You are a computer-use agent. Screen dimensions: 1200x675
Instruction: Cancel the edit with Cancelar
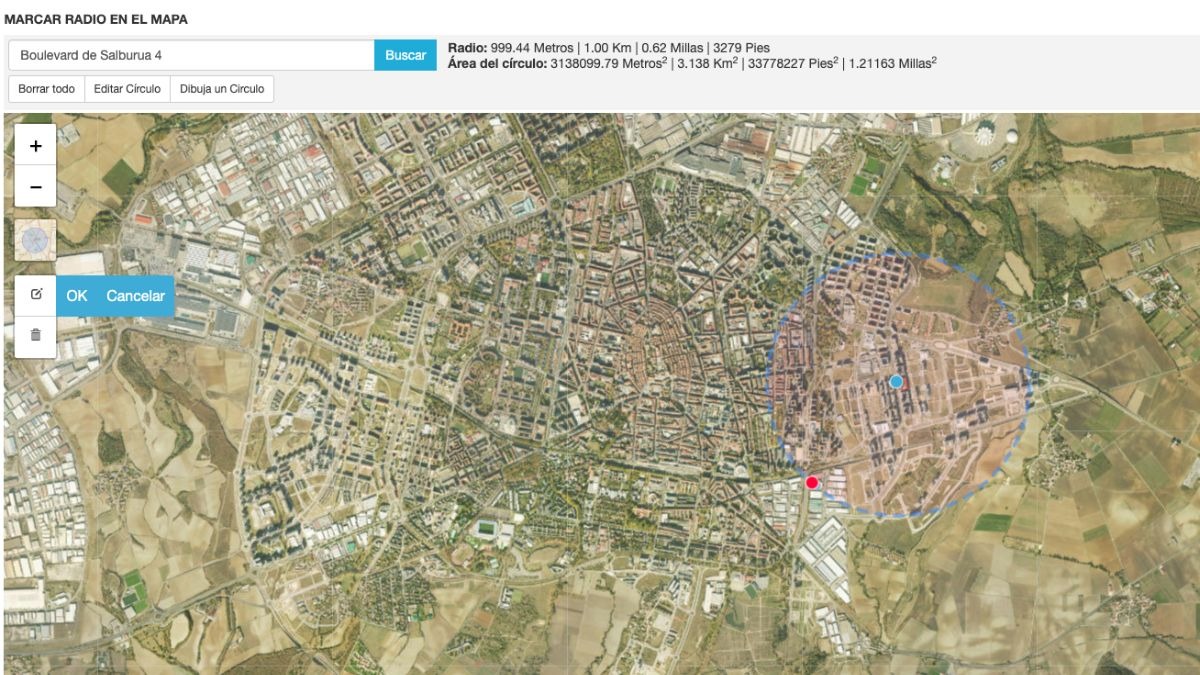(x=137, y=296)
